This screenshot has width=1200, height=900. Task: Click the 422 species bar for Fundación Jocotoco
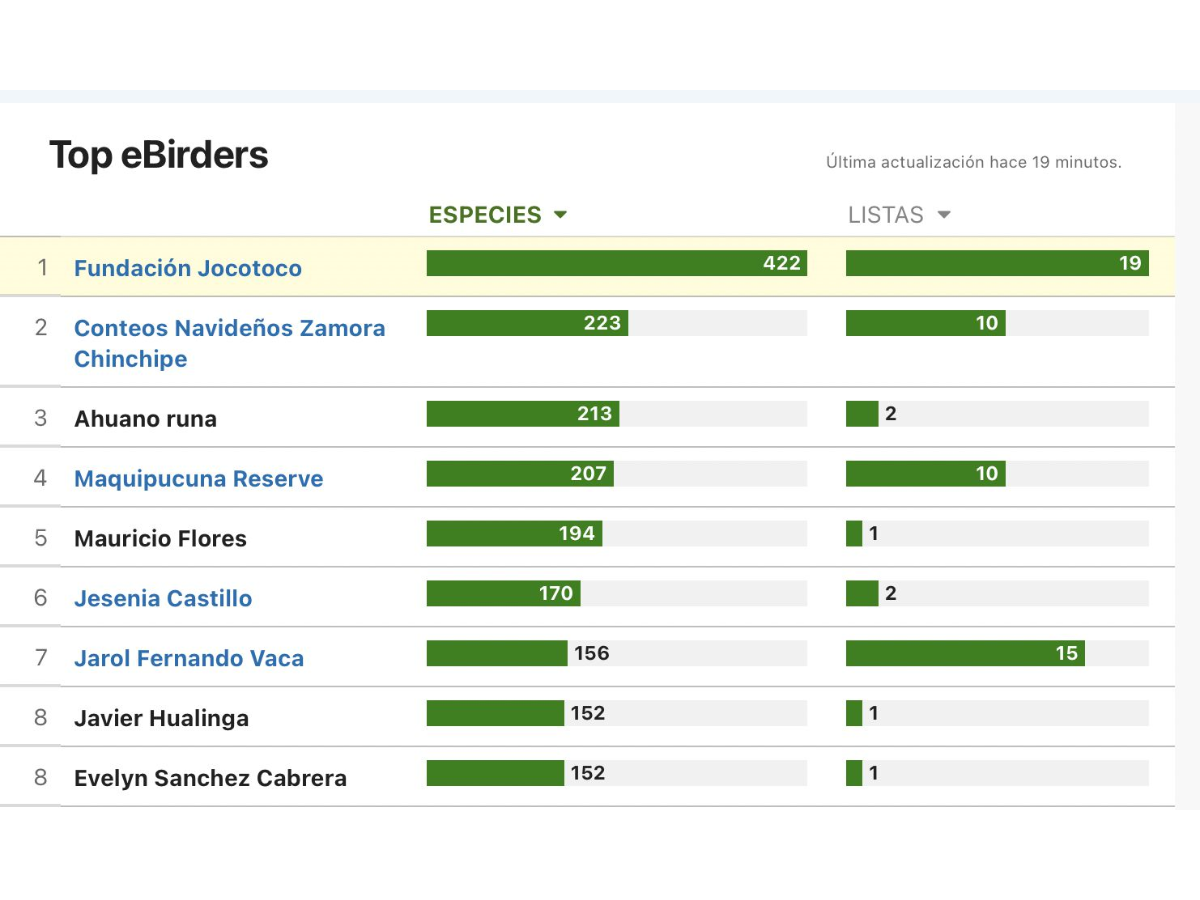click(616, 263)
